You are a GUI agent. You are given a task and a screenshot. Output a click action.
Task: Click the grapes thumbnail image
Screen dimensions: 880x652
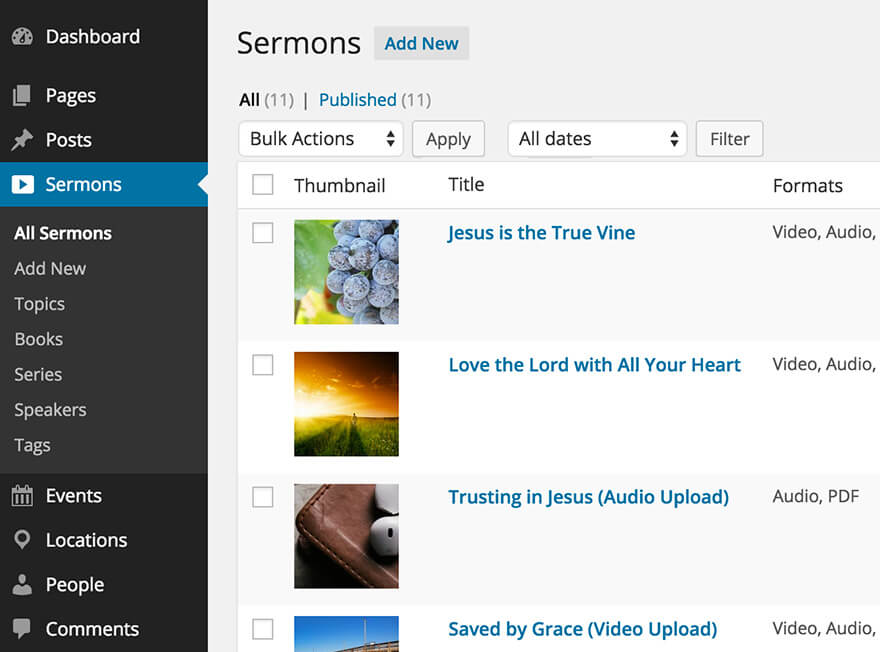click(x=346, y=272)
